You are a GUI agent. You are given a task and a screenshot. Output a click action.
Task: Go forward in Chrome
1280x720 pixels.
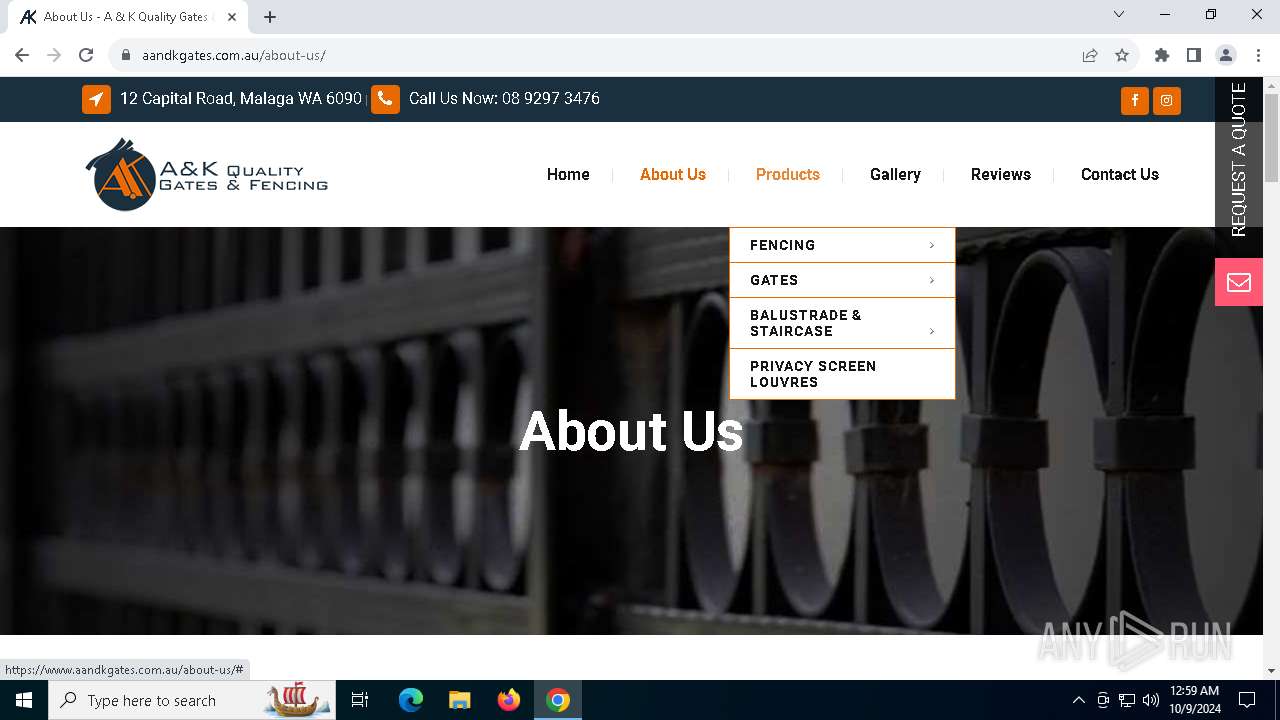(x=54, y=55)
